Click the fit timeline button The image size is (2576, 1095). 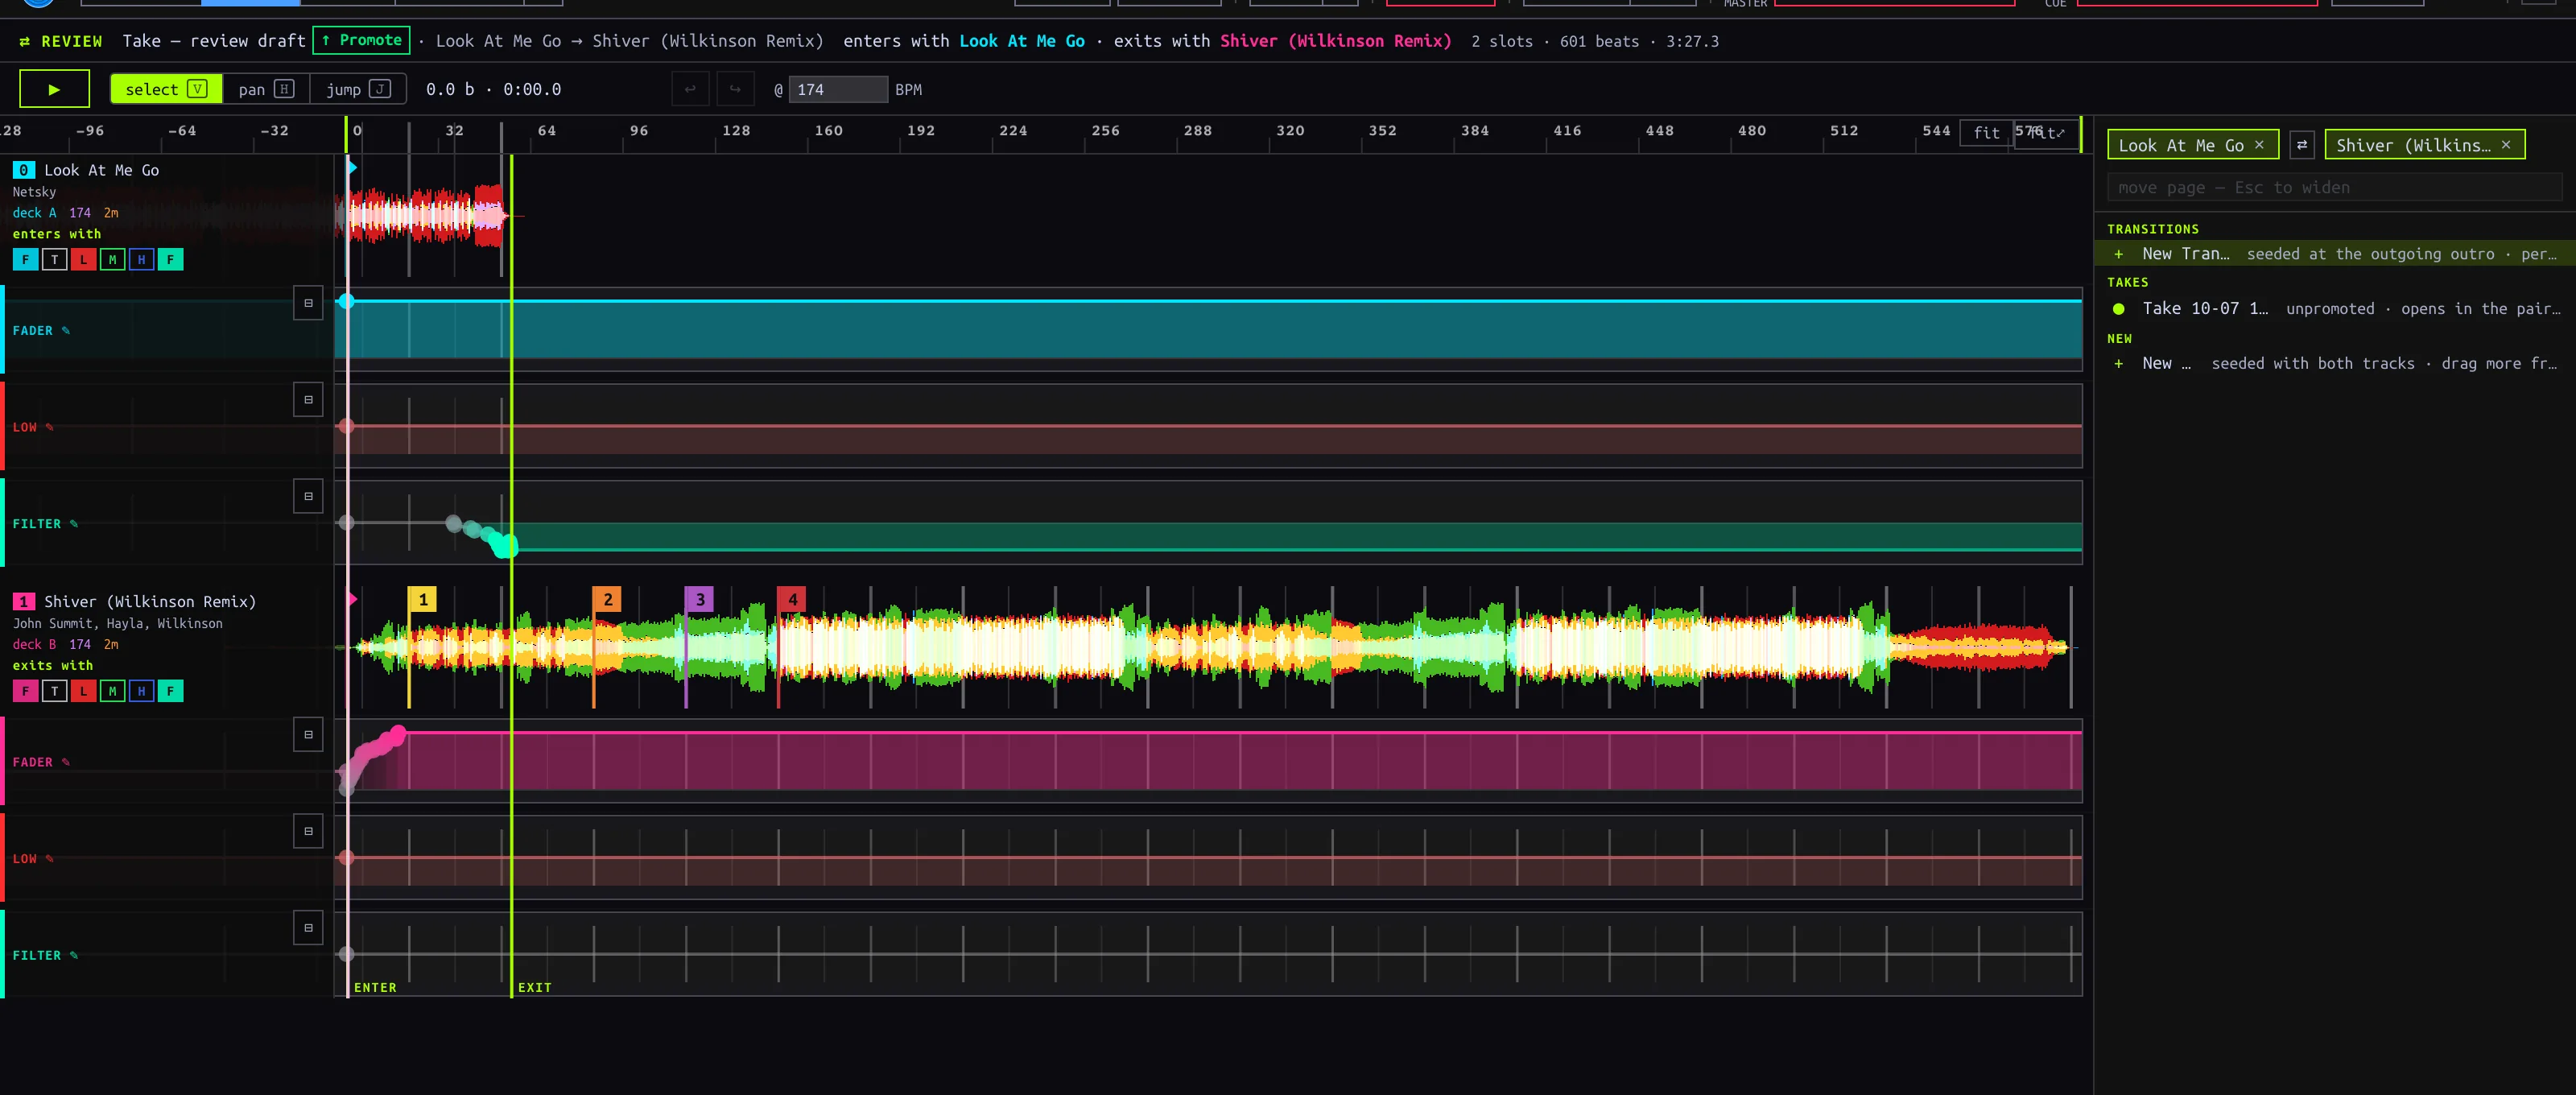[x=1986, y=133]
